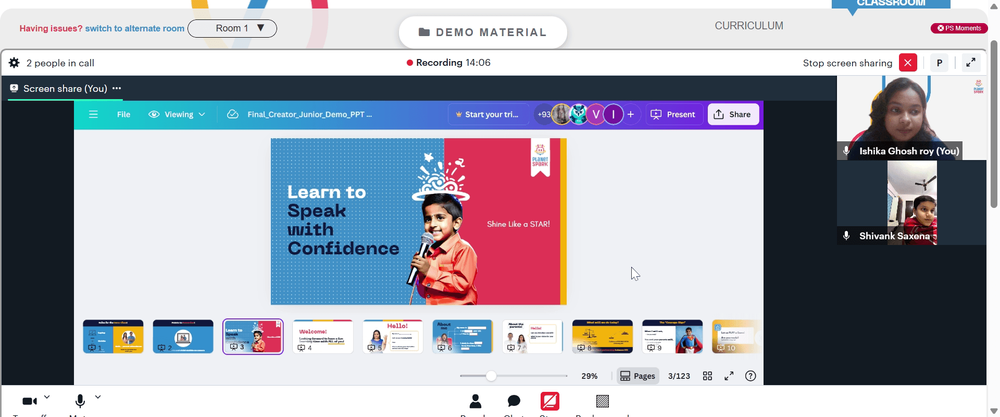Select slide 2 thumbnail

[x=183, y=337]
